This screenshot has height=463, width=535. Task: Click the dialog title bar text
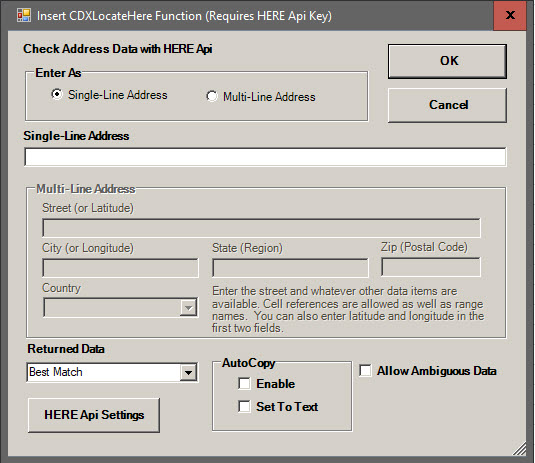coord(184,16)
